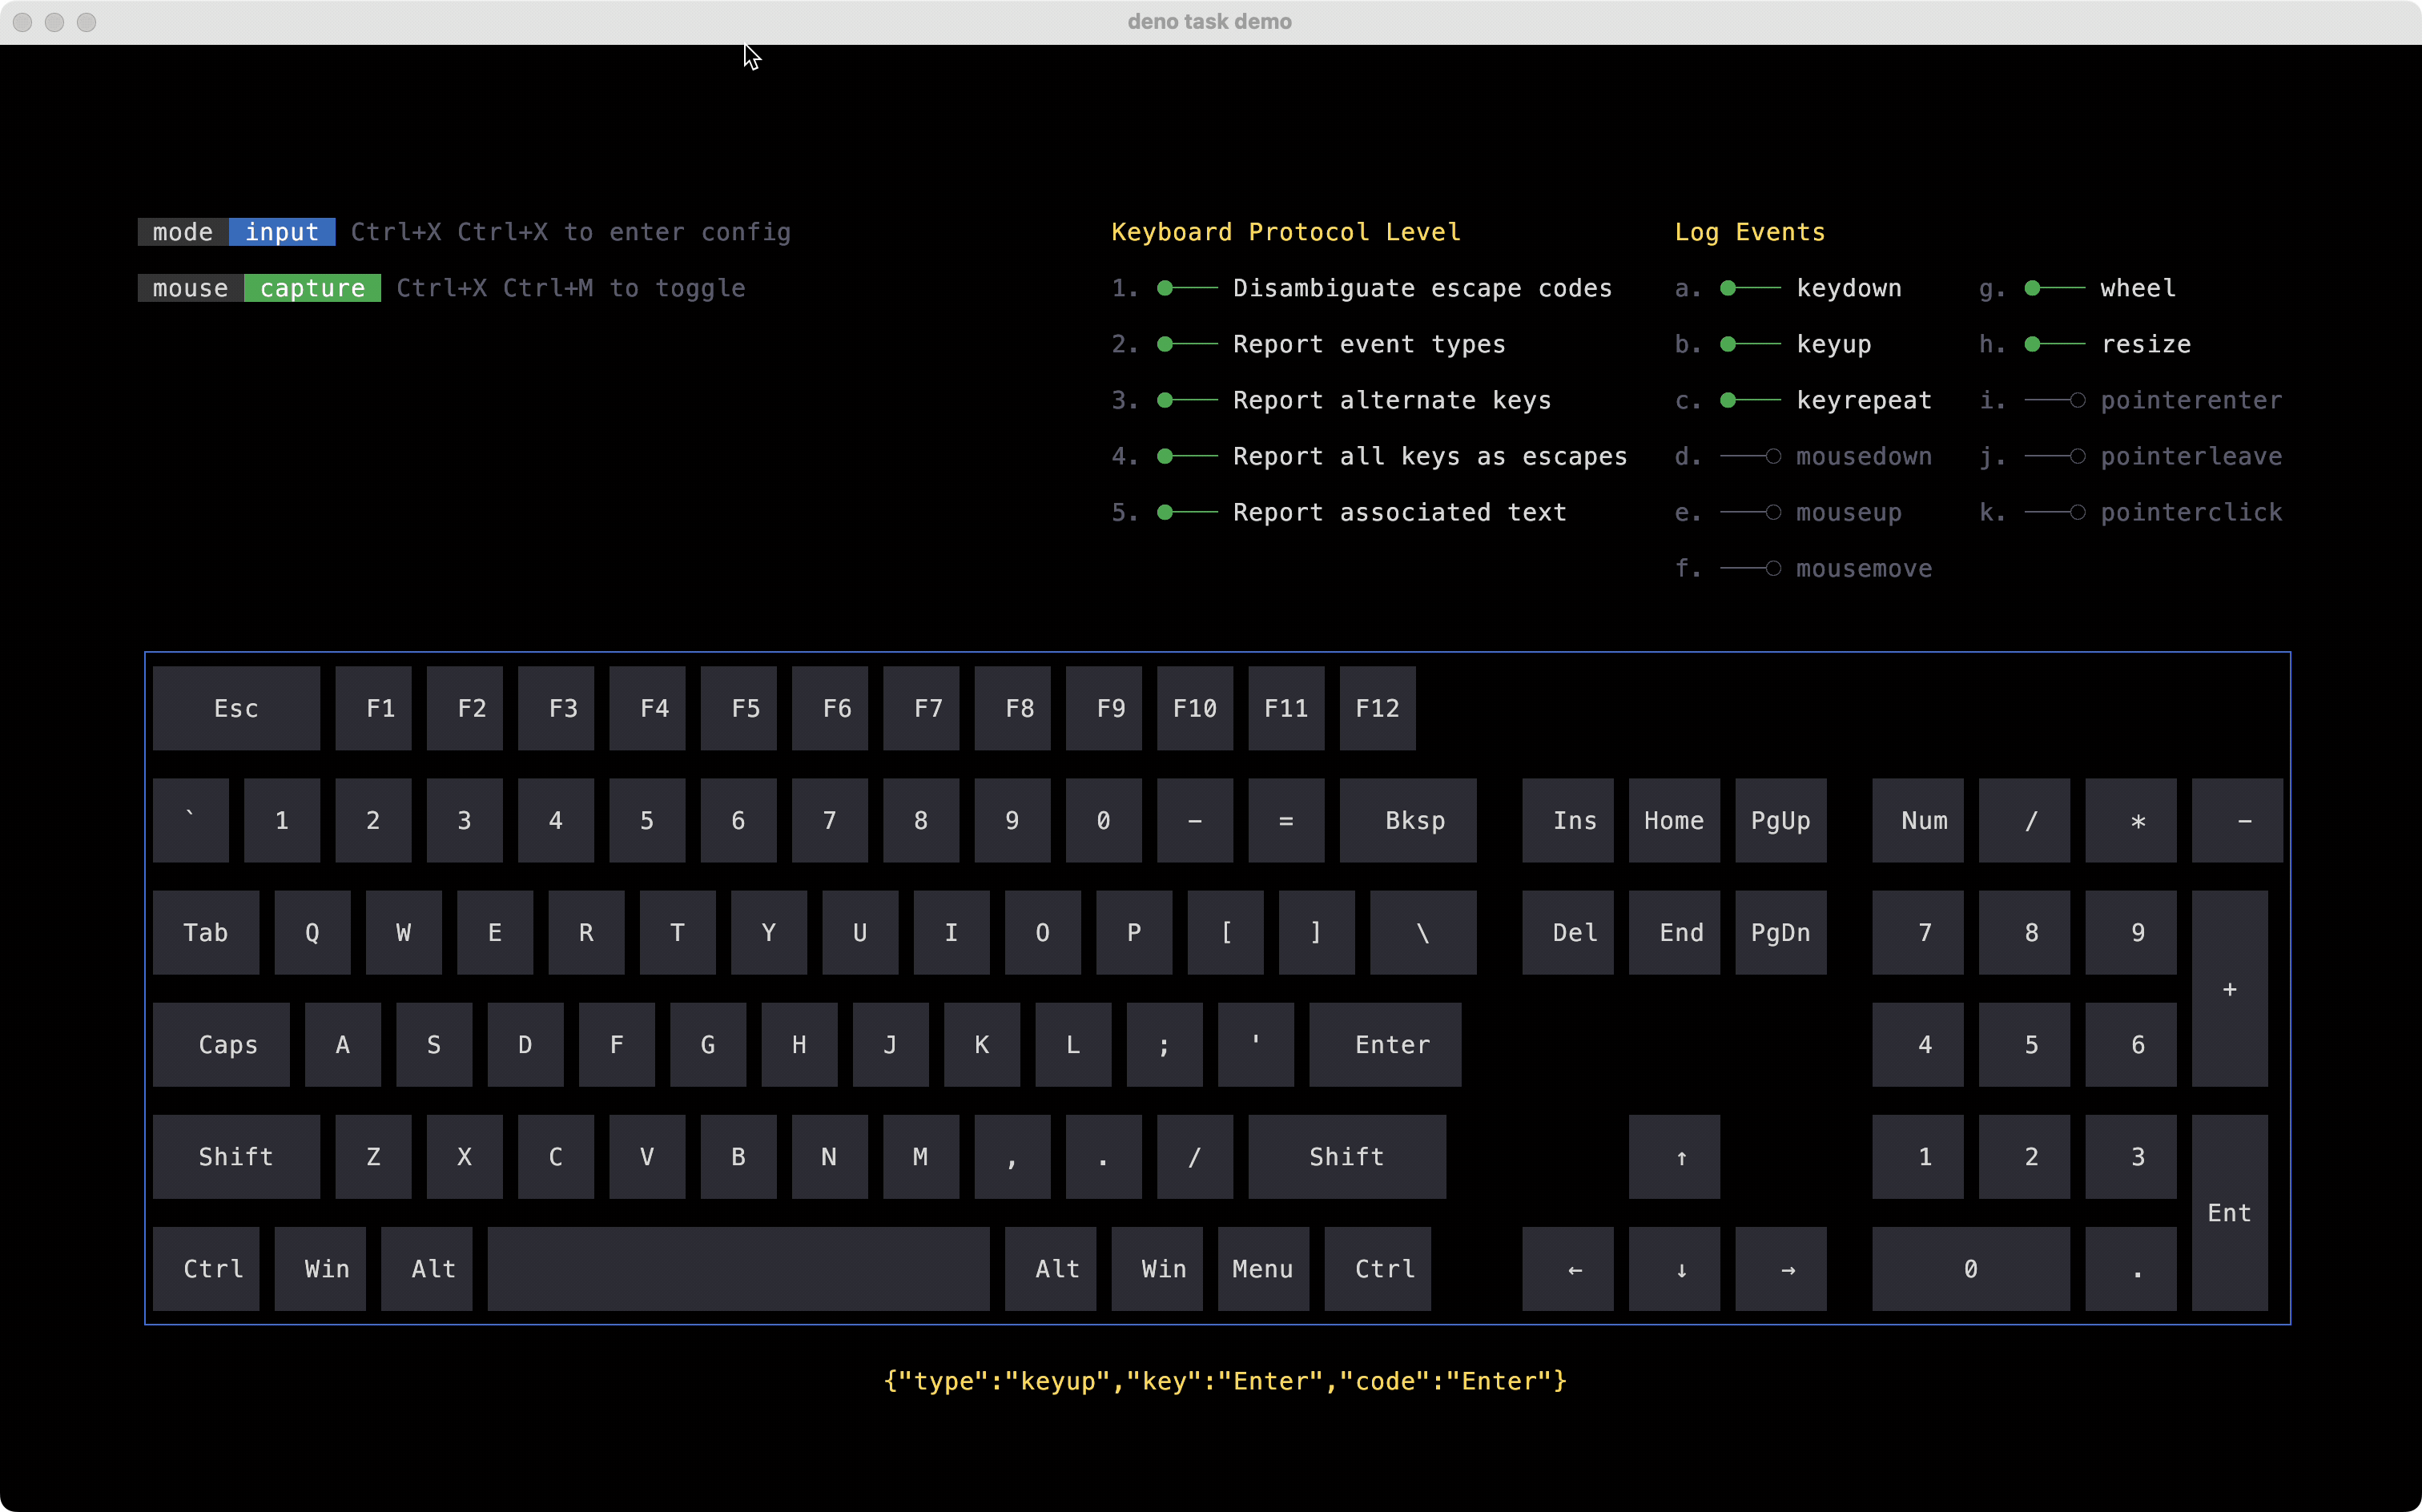
Task: Click the End key
Action: [1674, 932]
